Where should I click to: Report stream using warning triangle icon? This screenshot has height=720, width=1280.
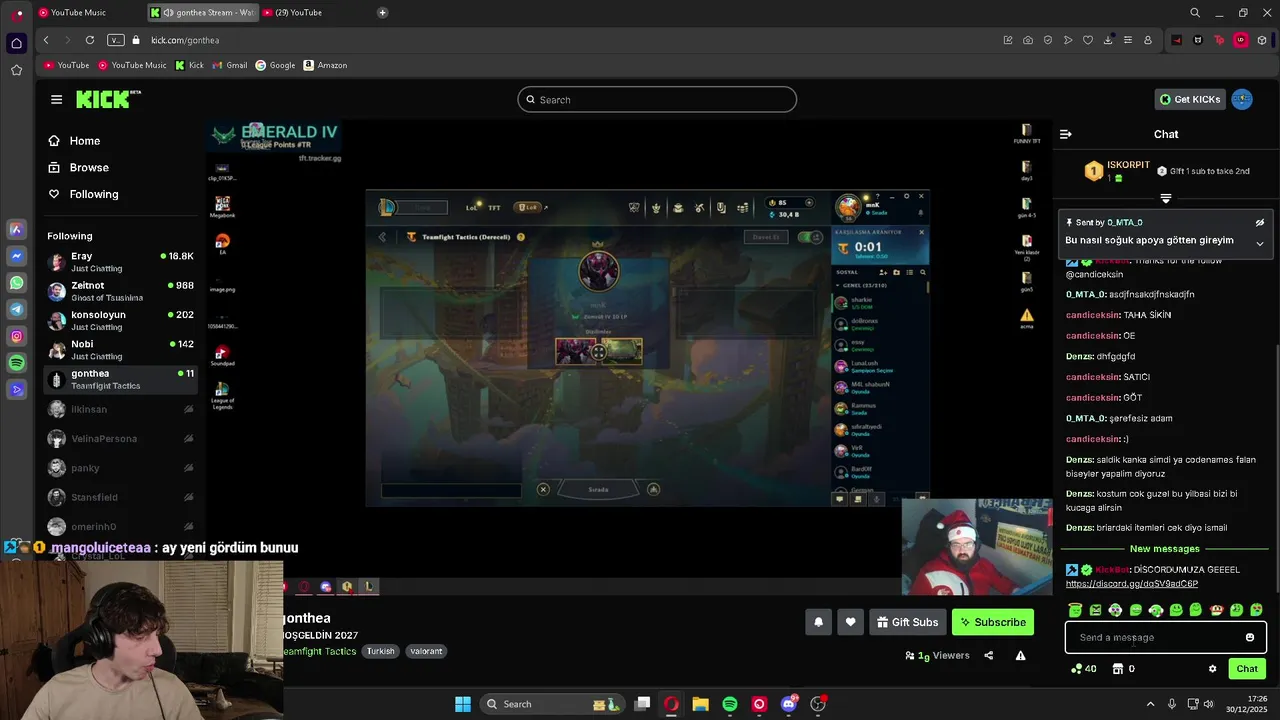pos(1020,655)
